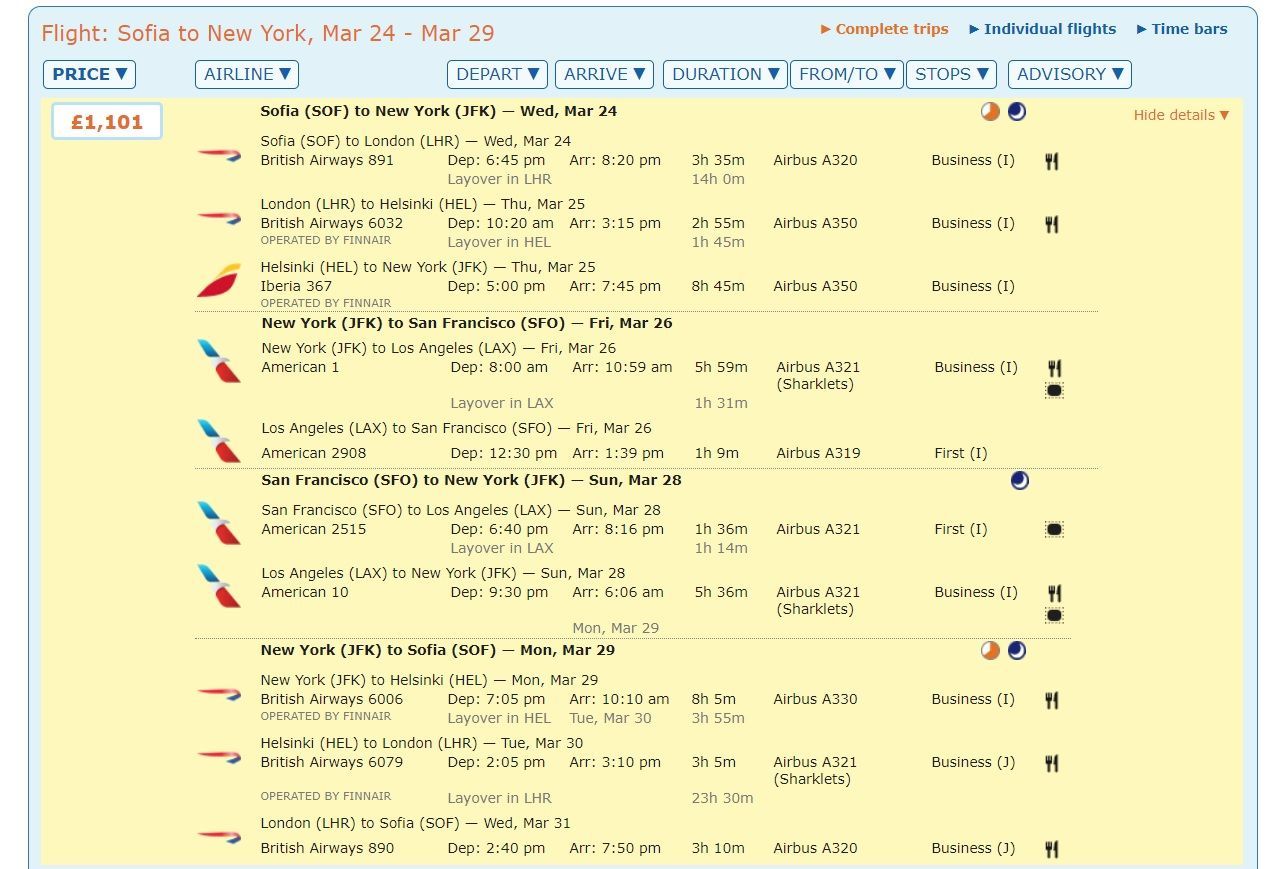
Task: Click the meal icon for British Airways 6079
Action: [1052, 763]
